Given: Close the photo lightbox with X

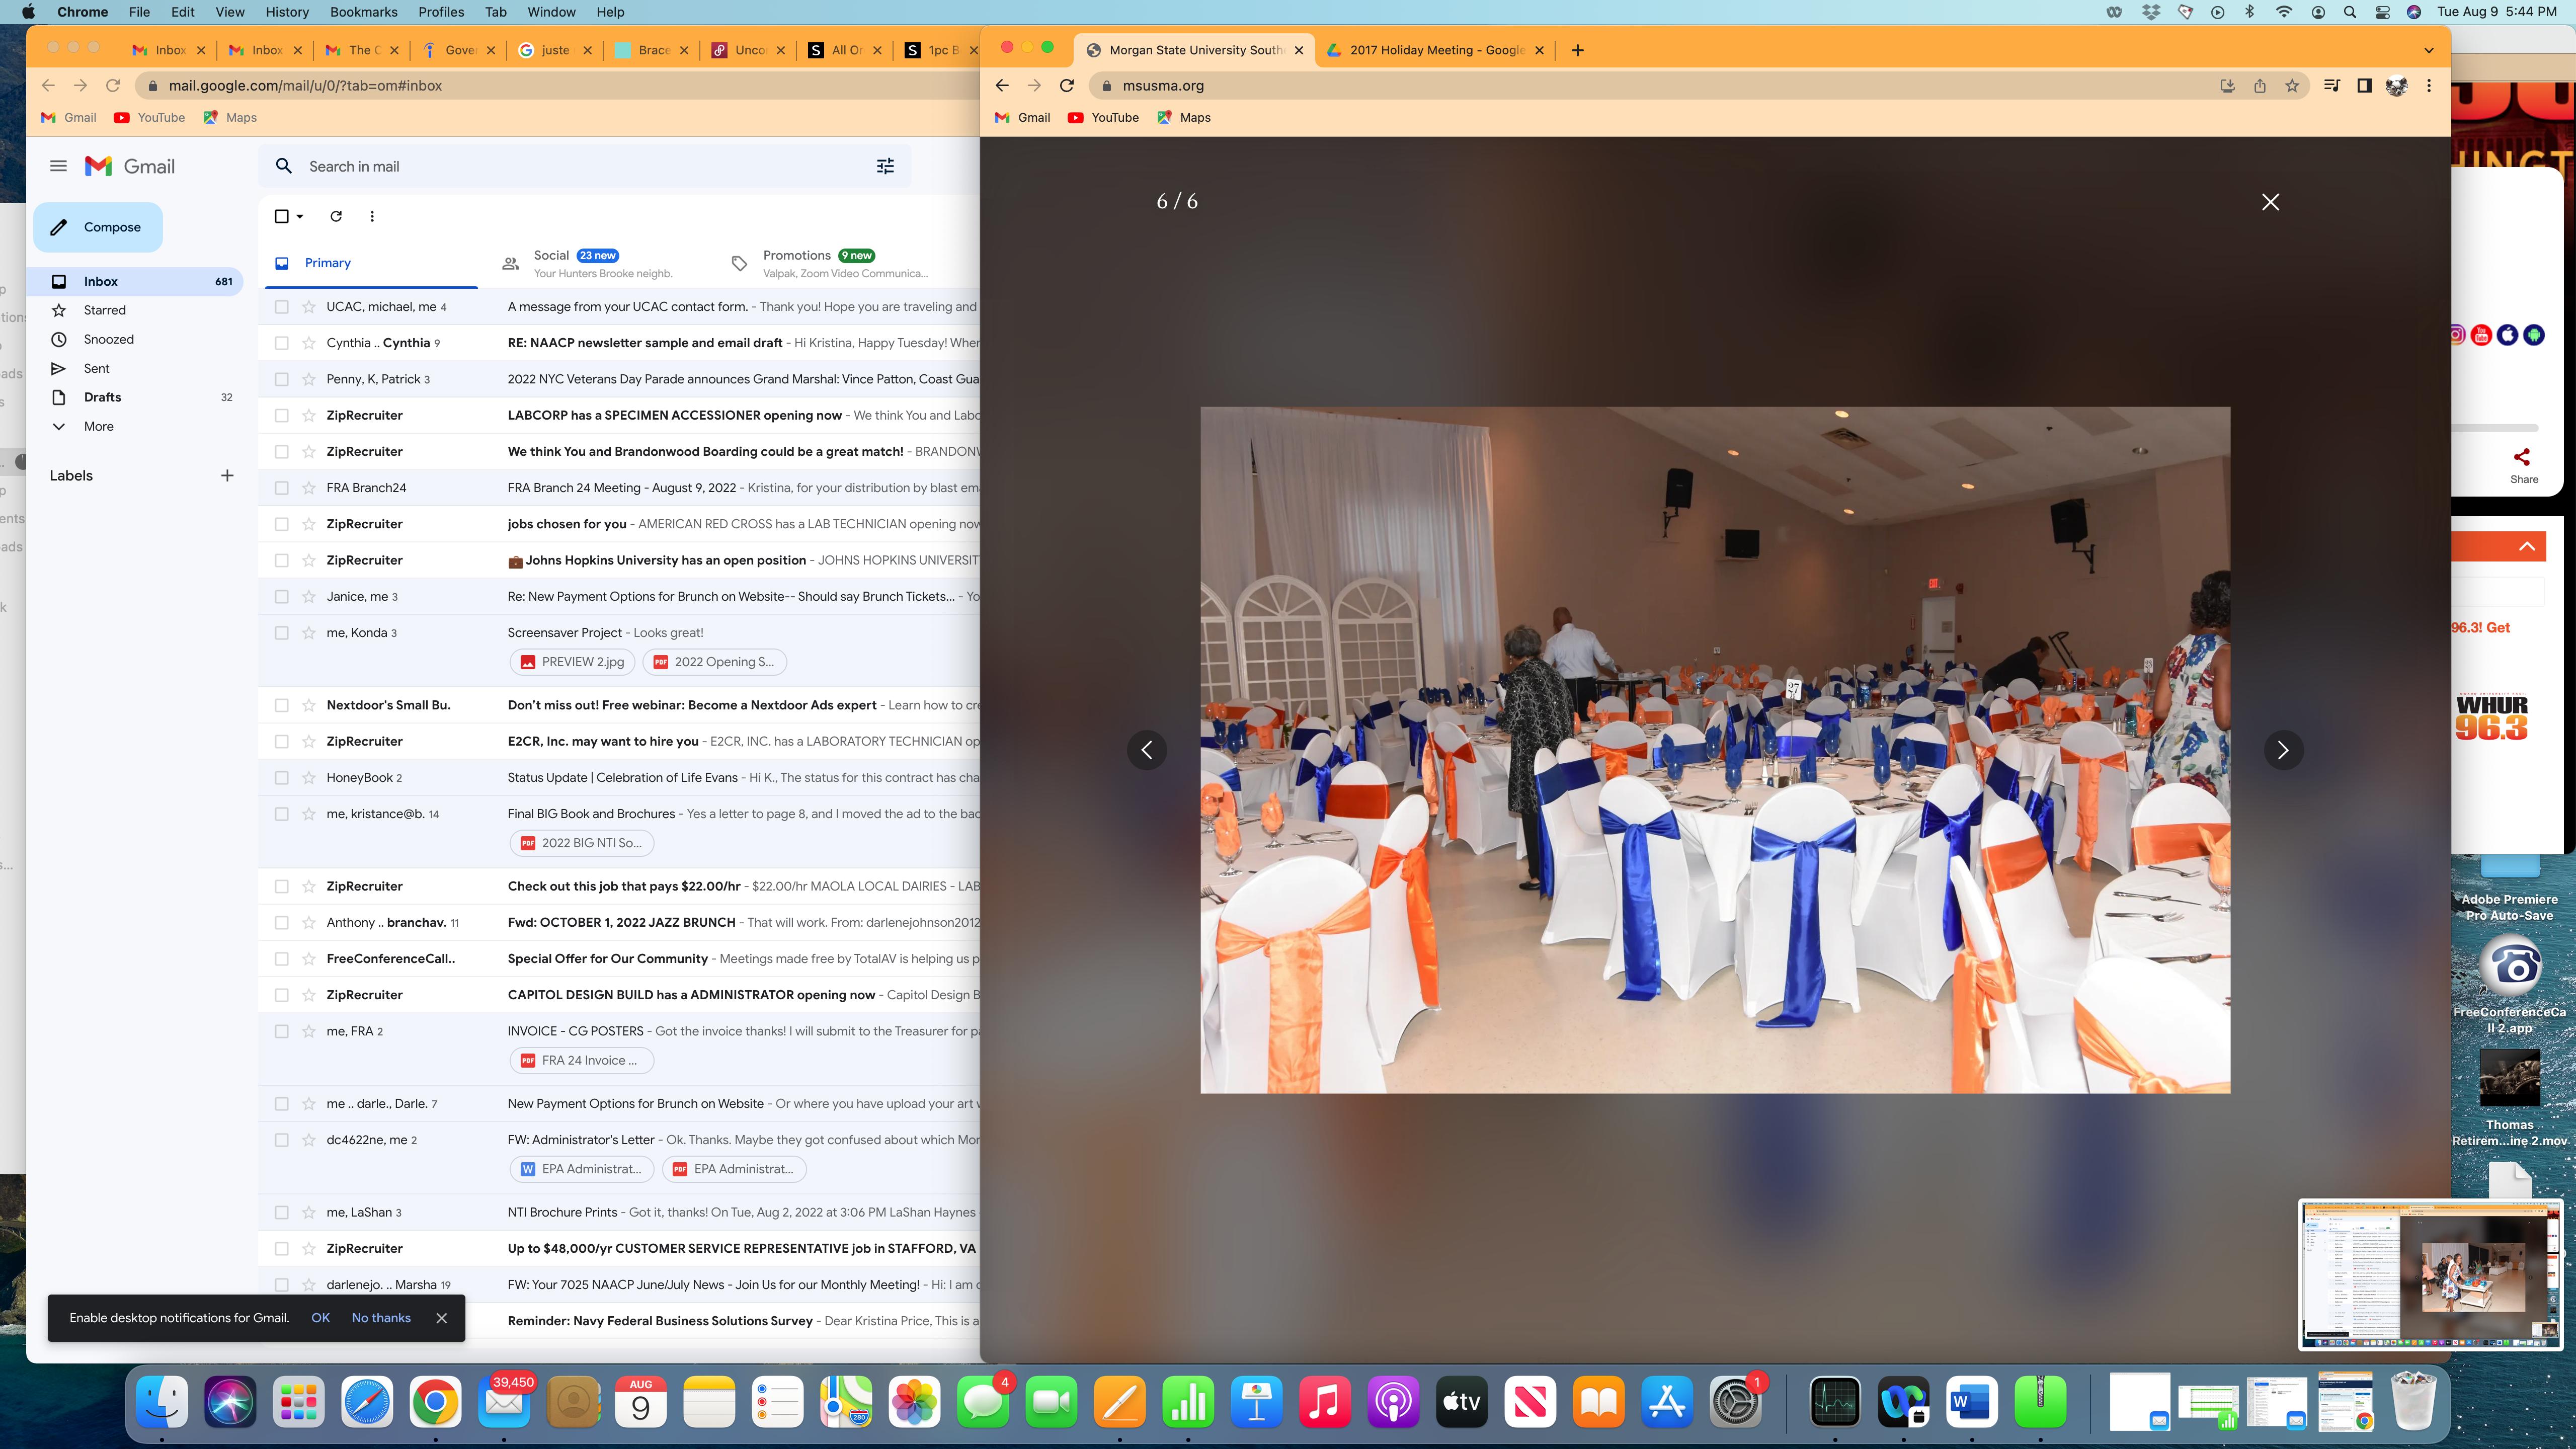Looking at the screenshot, I should pos(2270,202).
